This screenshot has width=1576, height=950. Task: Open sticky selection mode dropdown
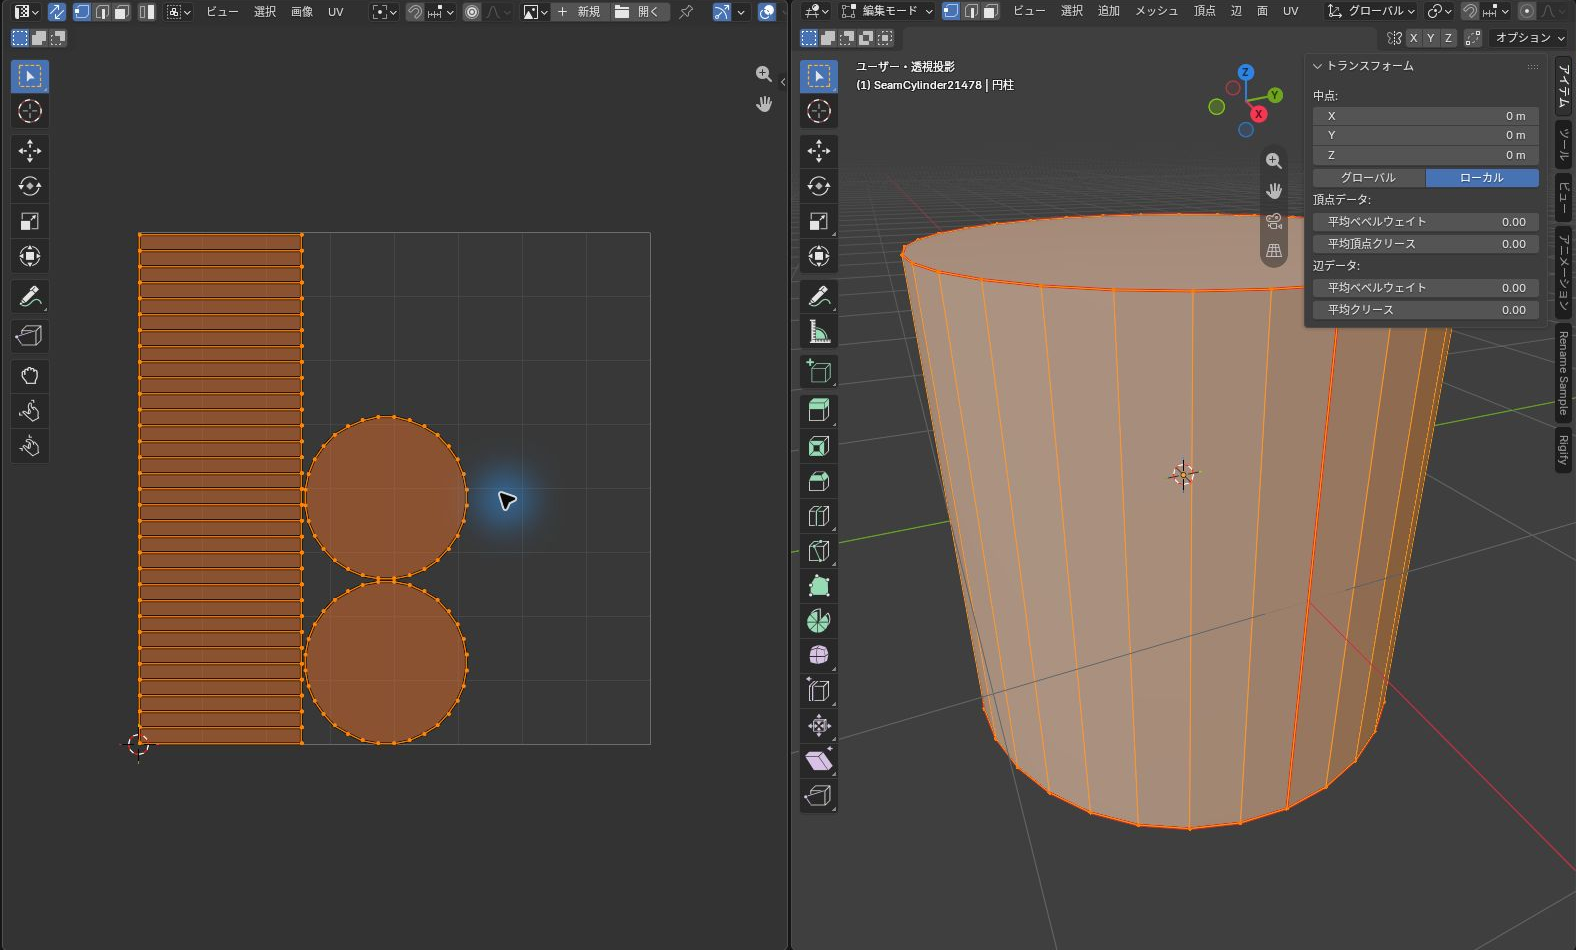pyautogui.click(x=179, y=12)
